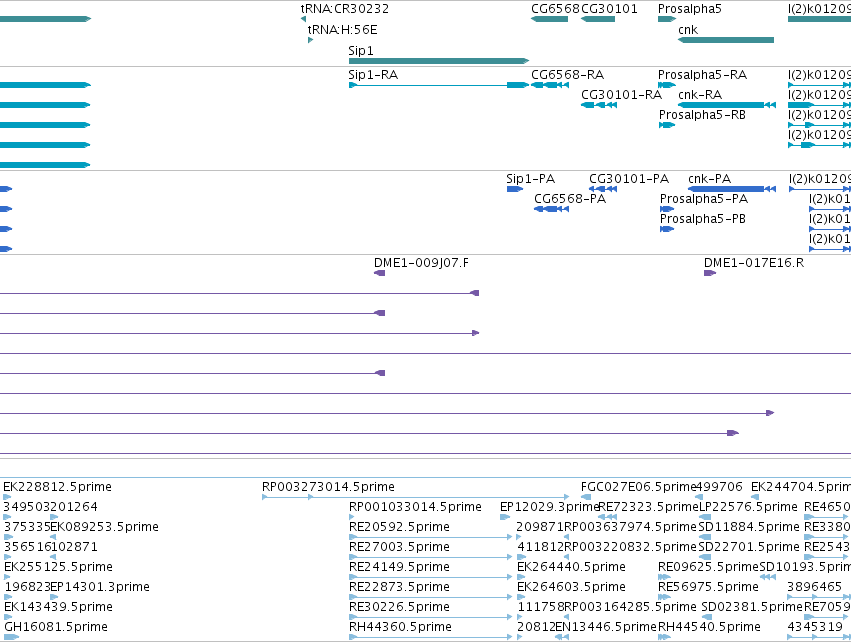
Task: Select the RE24149.5prime EST
Action: click(430, 577)
